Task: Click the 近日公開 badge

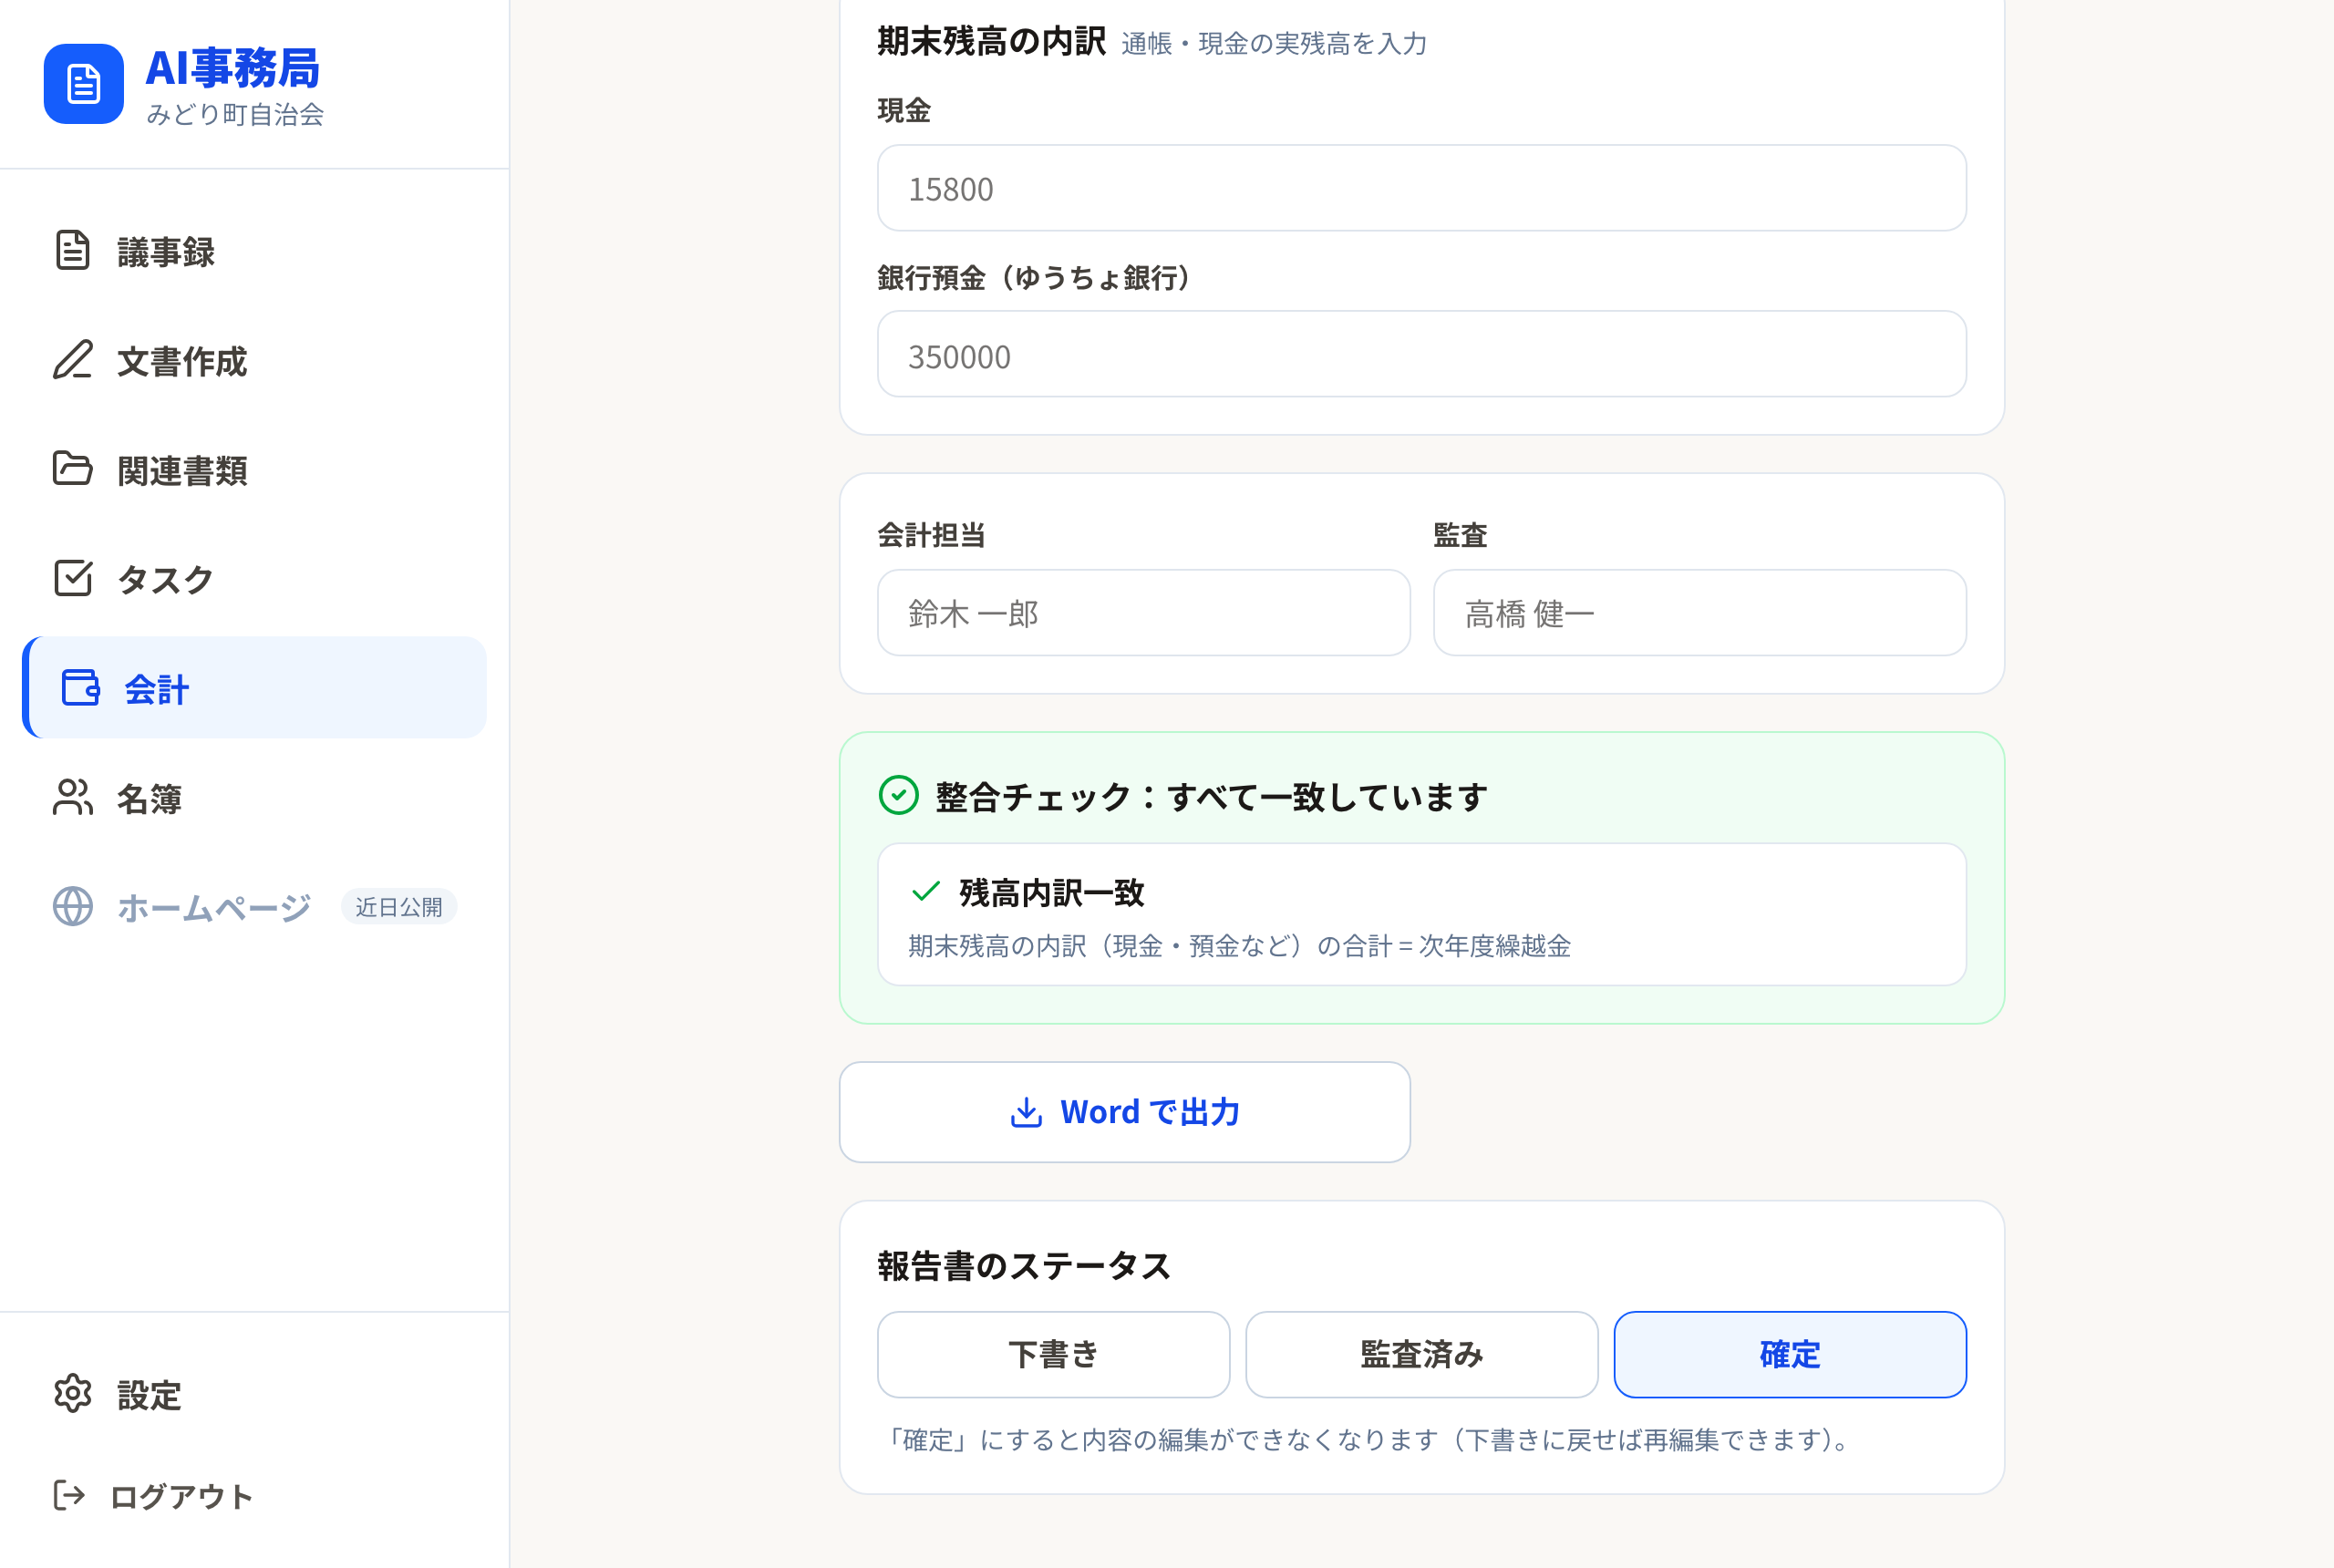Action: pos(399,907)
